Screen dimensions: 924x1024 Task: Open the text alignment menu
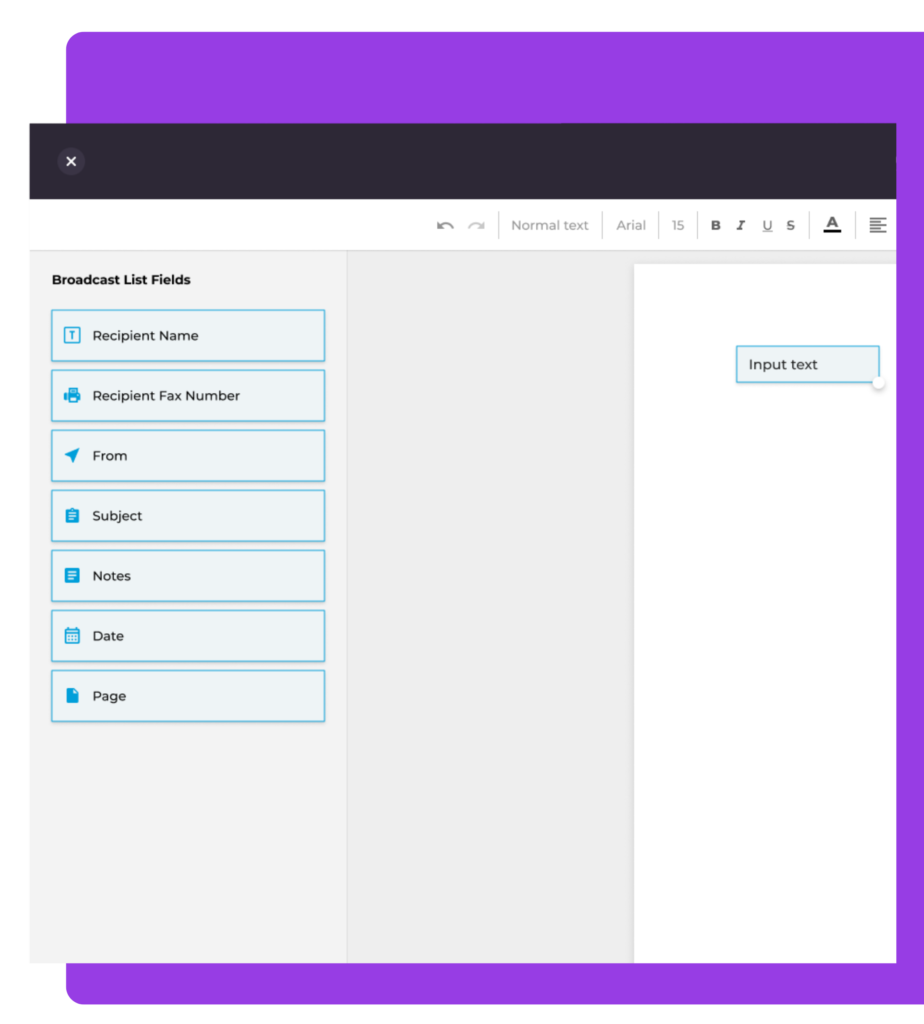point(877,225)
